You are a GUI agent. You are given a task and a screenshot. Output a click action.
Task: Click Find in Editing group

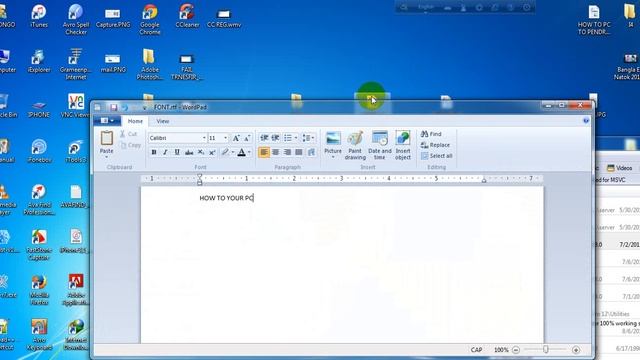point(431,134)
